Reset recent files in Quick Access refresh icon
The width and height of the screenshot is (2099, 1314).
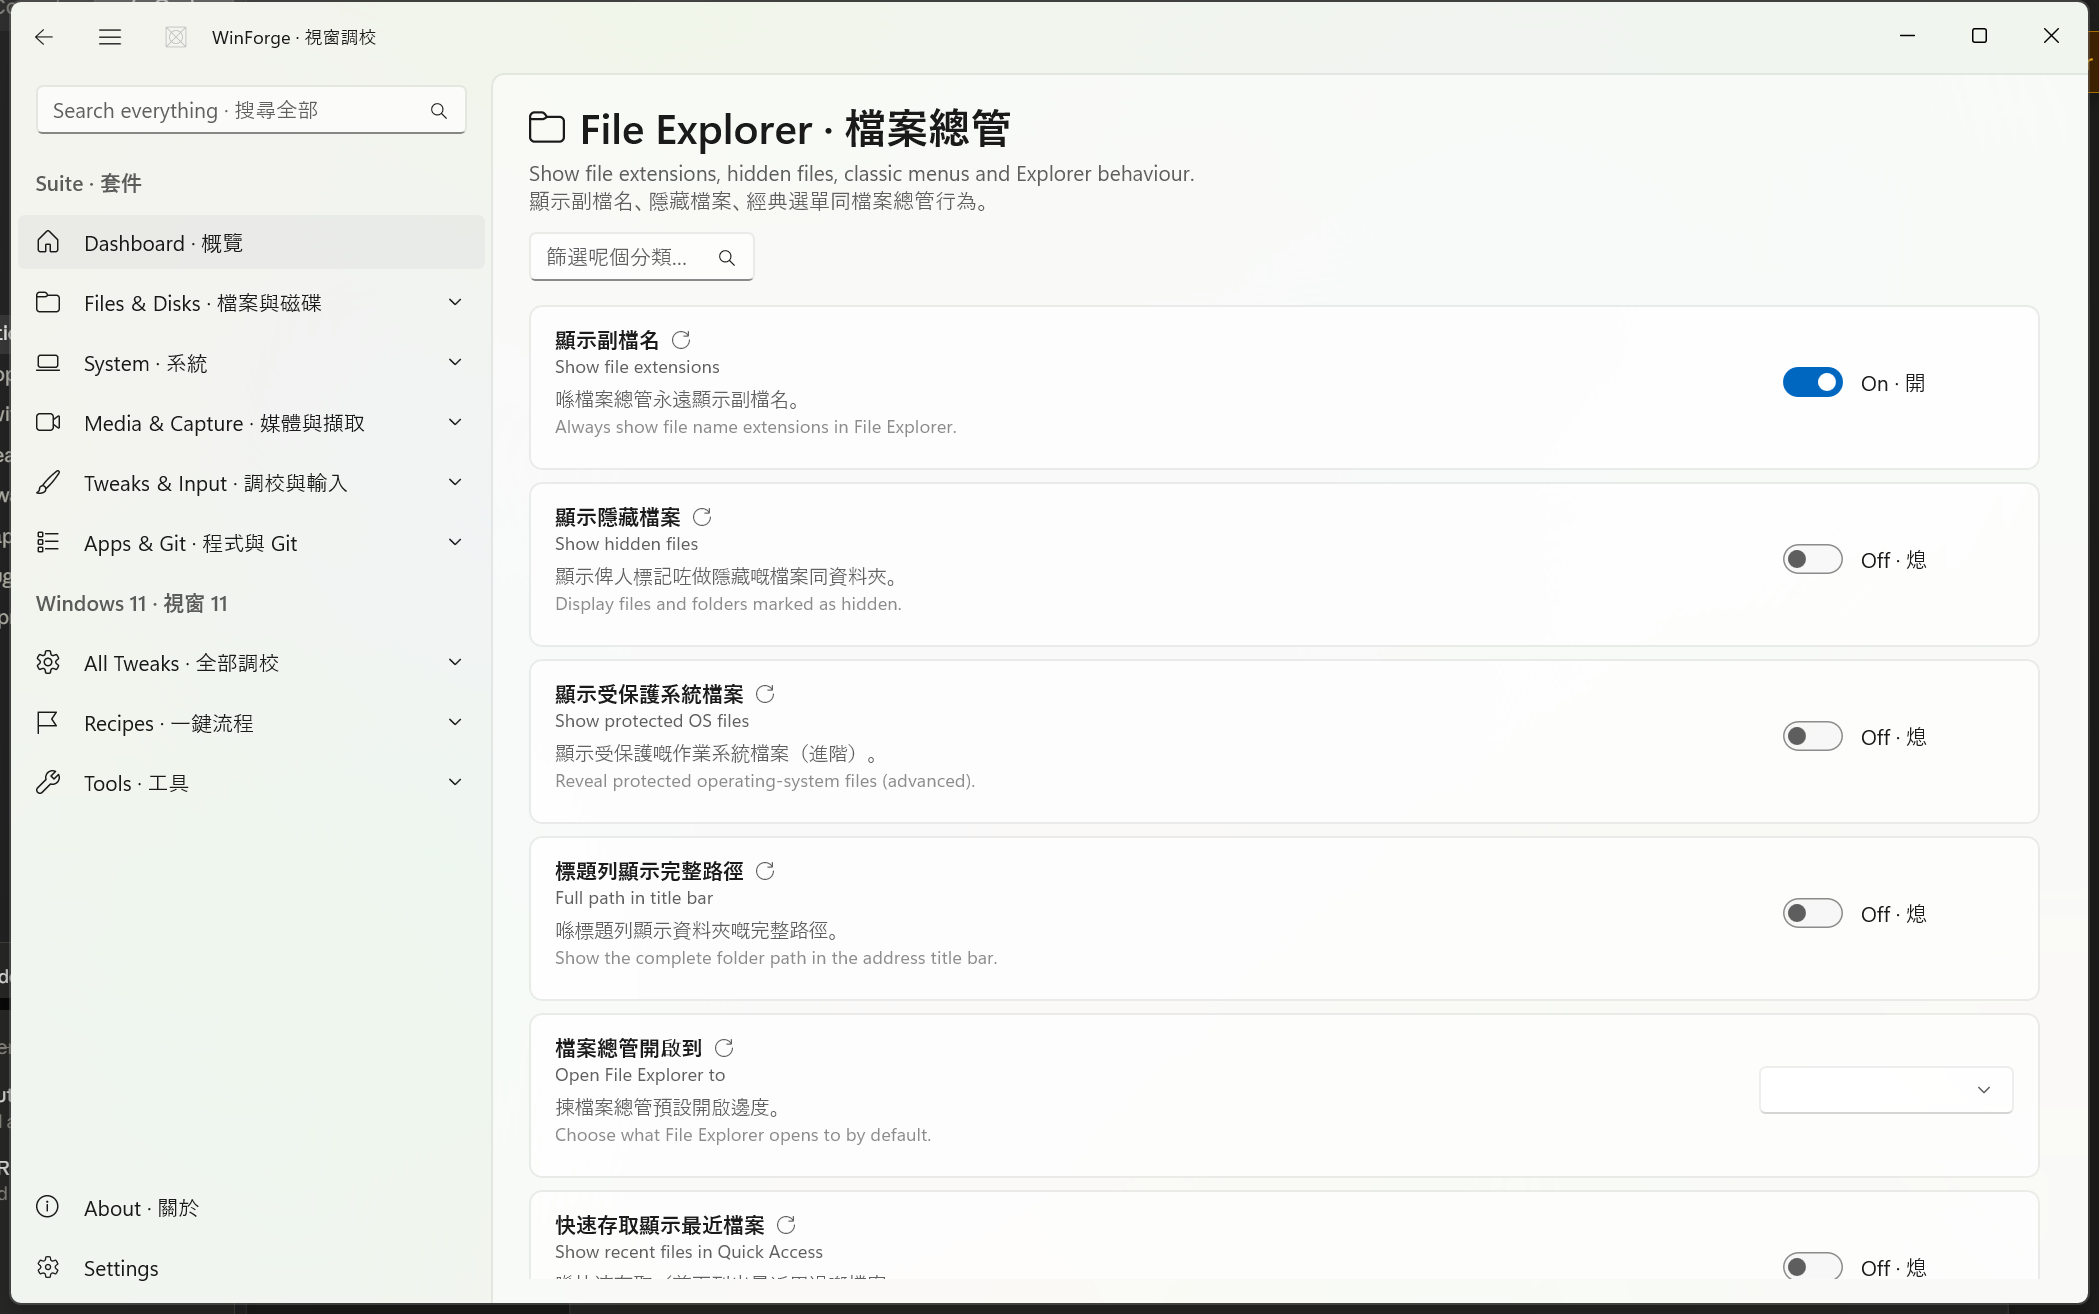click(786, 1225)
